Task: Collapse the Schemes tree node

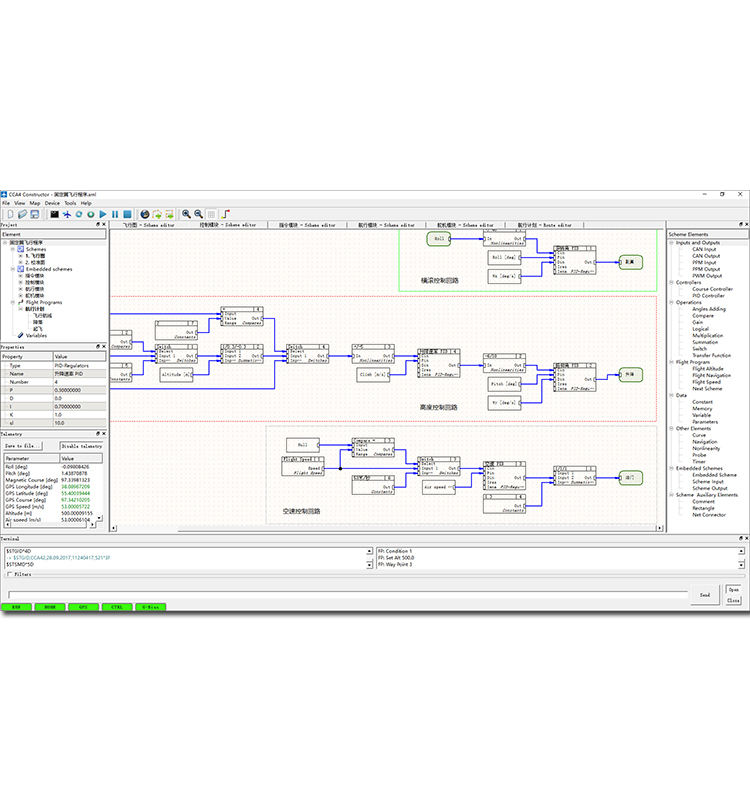Action: coord(13,249)
